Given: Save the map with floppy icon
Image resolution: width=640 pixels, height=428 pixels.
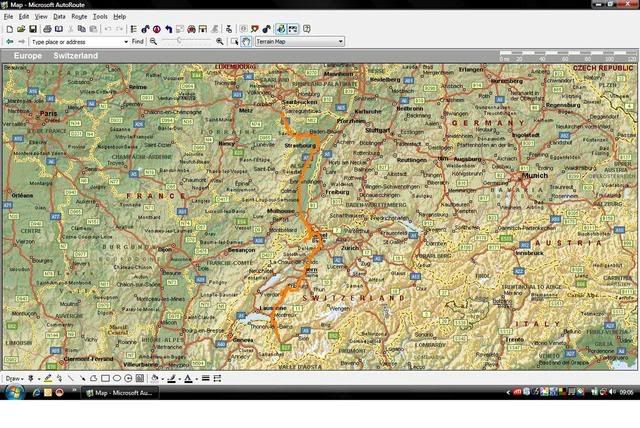Looking at the screenshot, I should pos(33,29).
